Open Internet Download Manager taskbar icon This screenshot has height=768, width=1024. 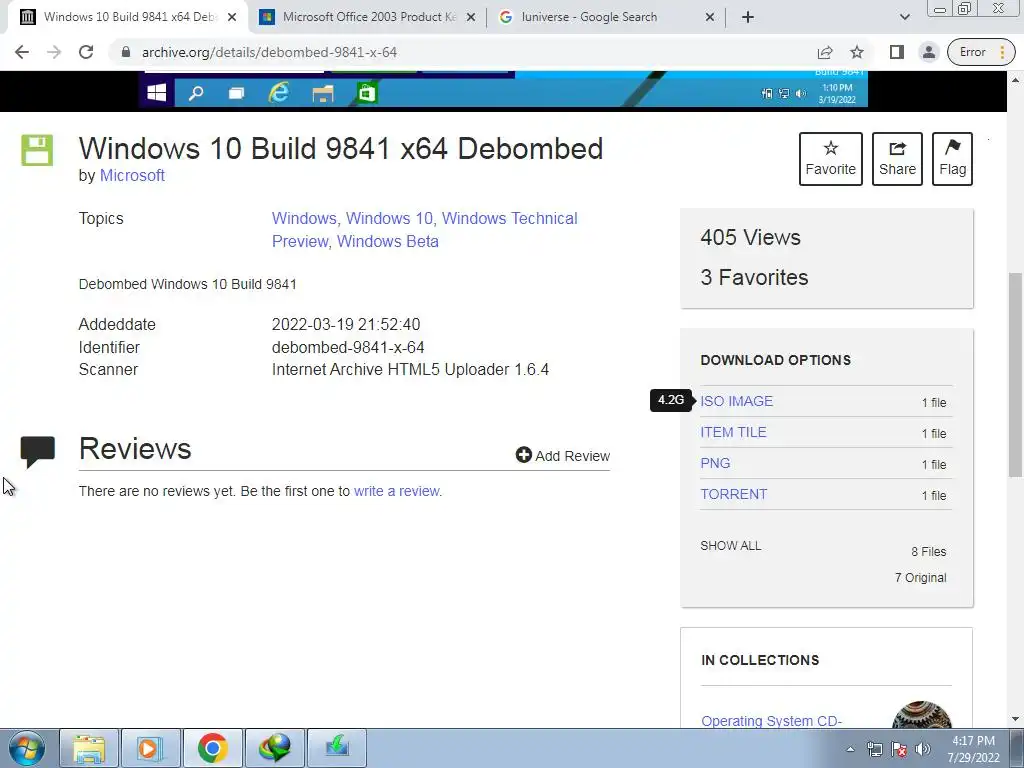[x=274, y=748]
